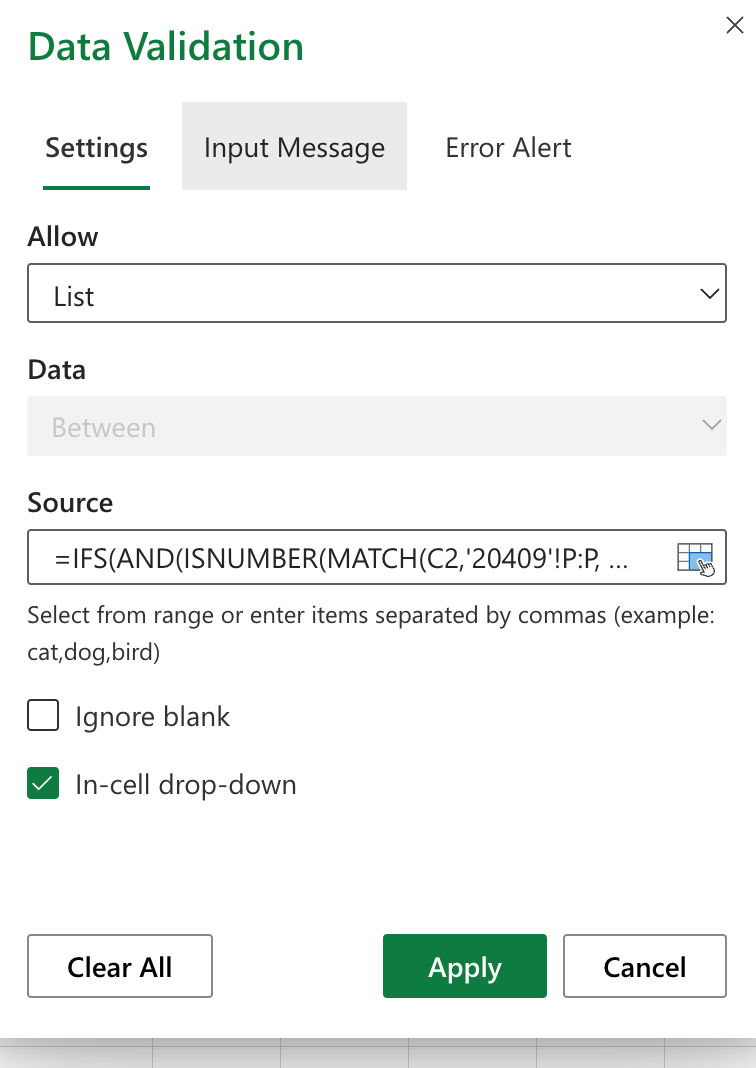Click the Ignore blank label to toggle it
Image resolution: width=756 pixels, height=1068 pixels.
tap(152, 716)
